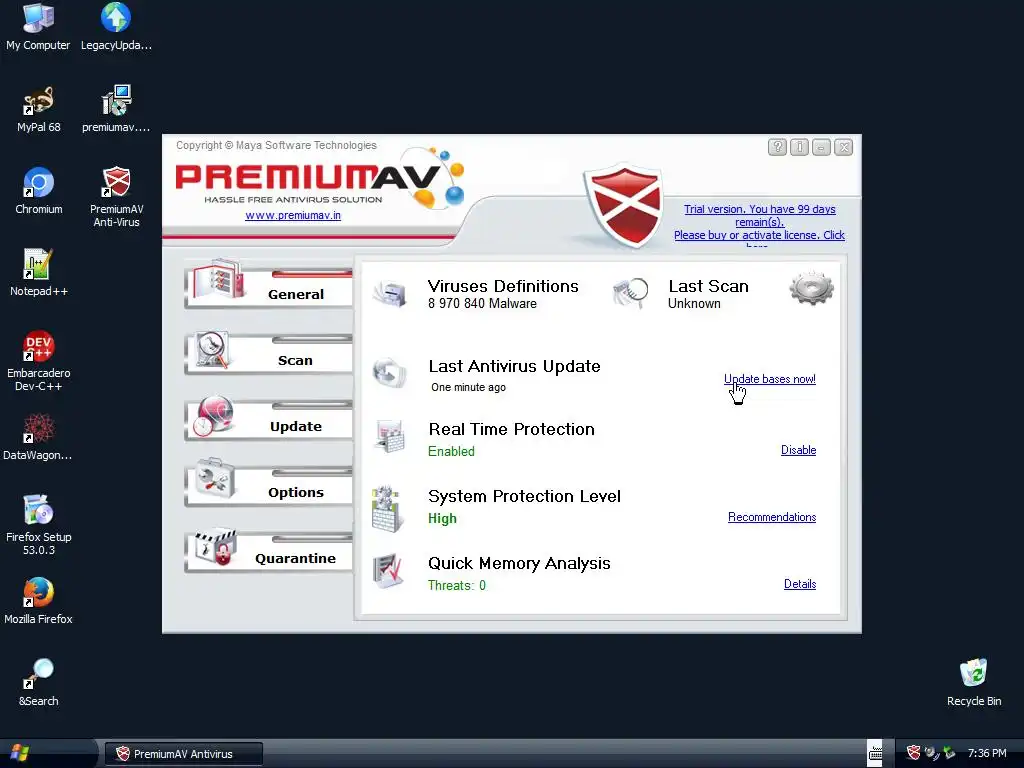Click the Viruses Definitions icon
Viewport: 1024px width, 768px height.
tap(391, 293)
